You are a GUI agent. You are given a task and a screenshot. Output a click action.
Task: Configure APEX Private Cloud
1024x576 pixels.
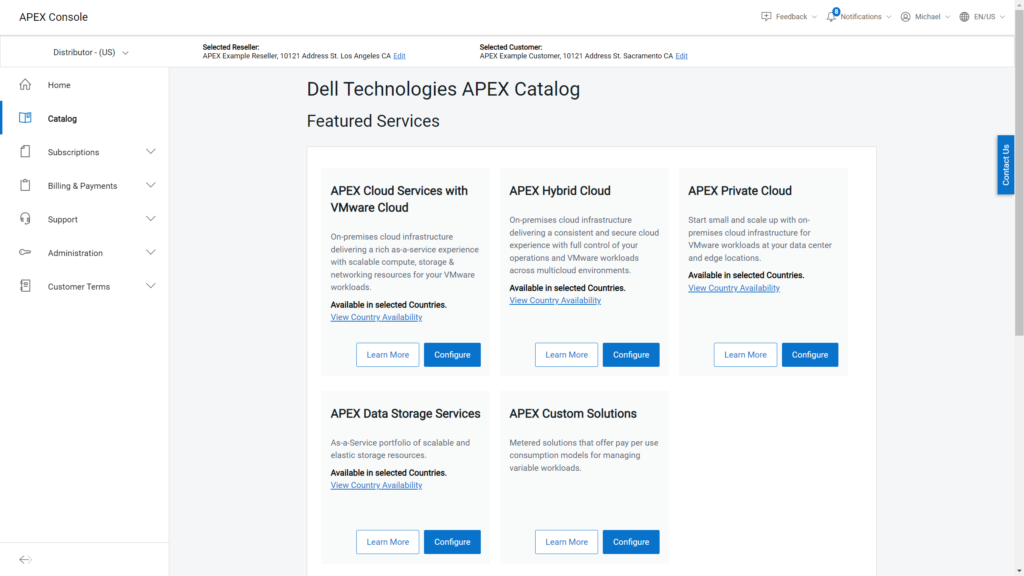point(810,355)
